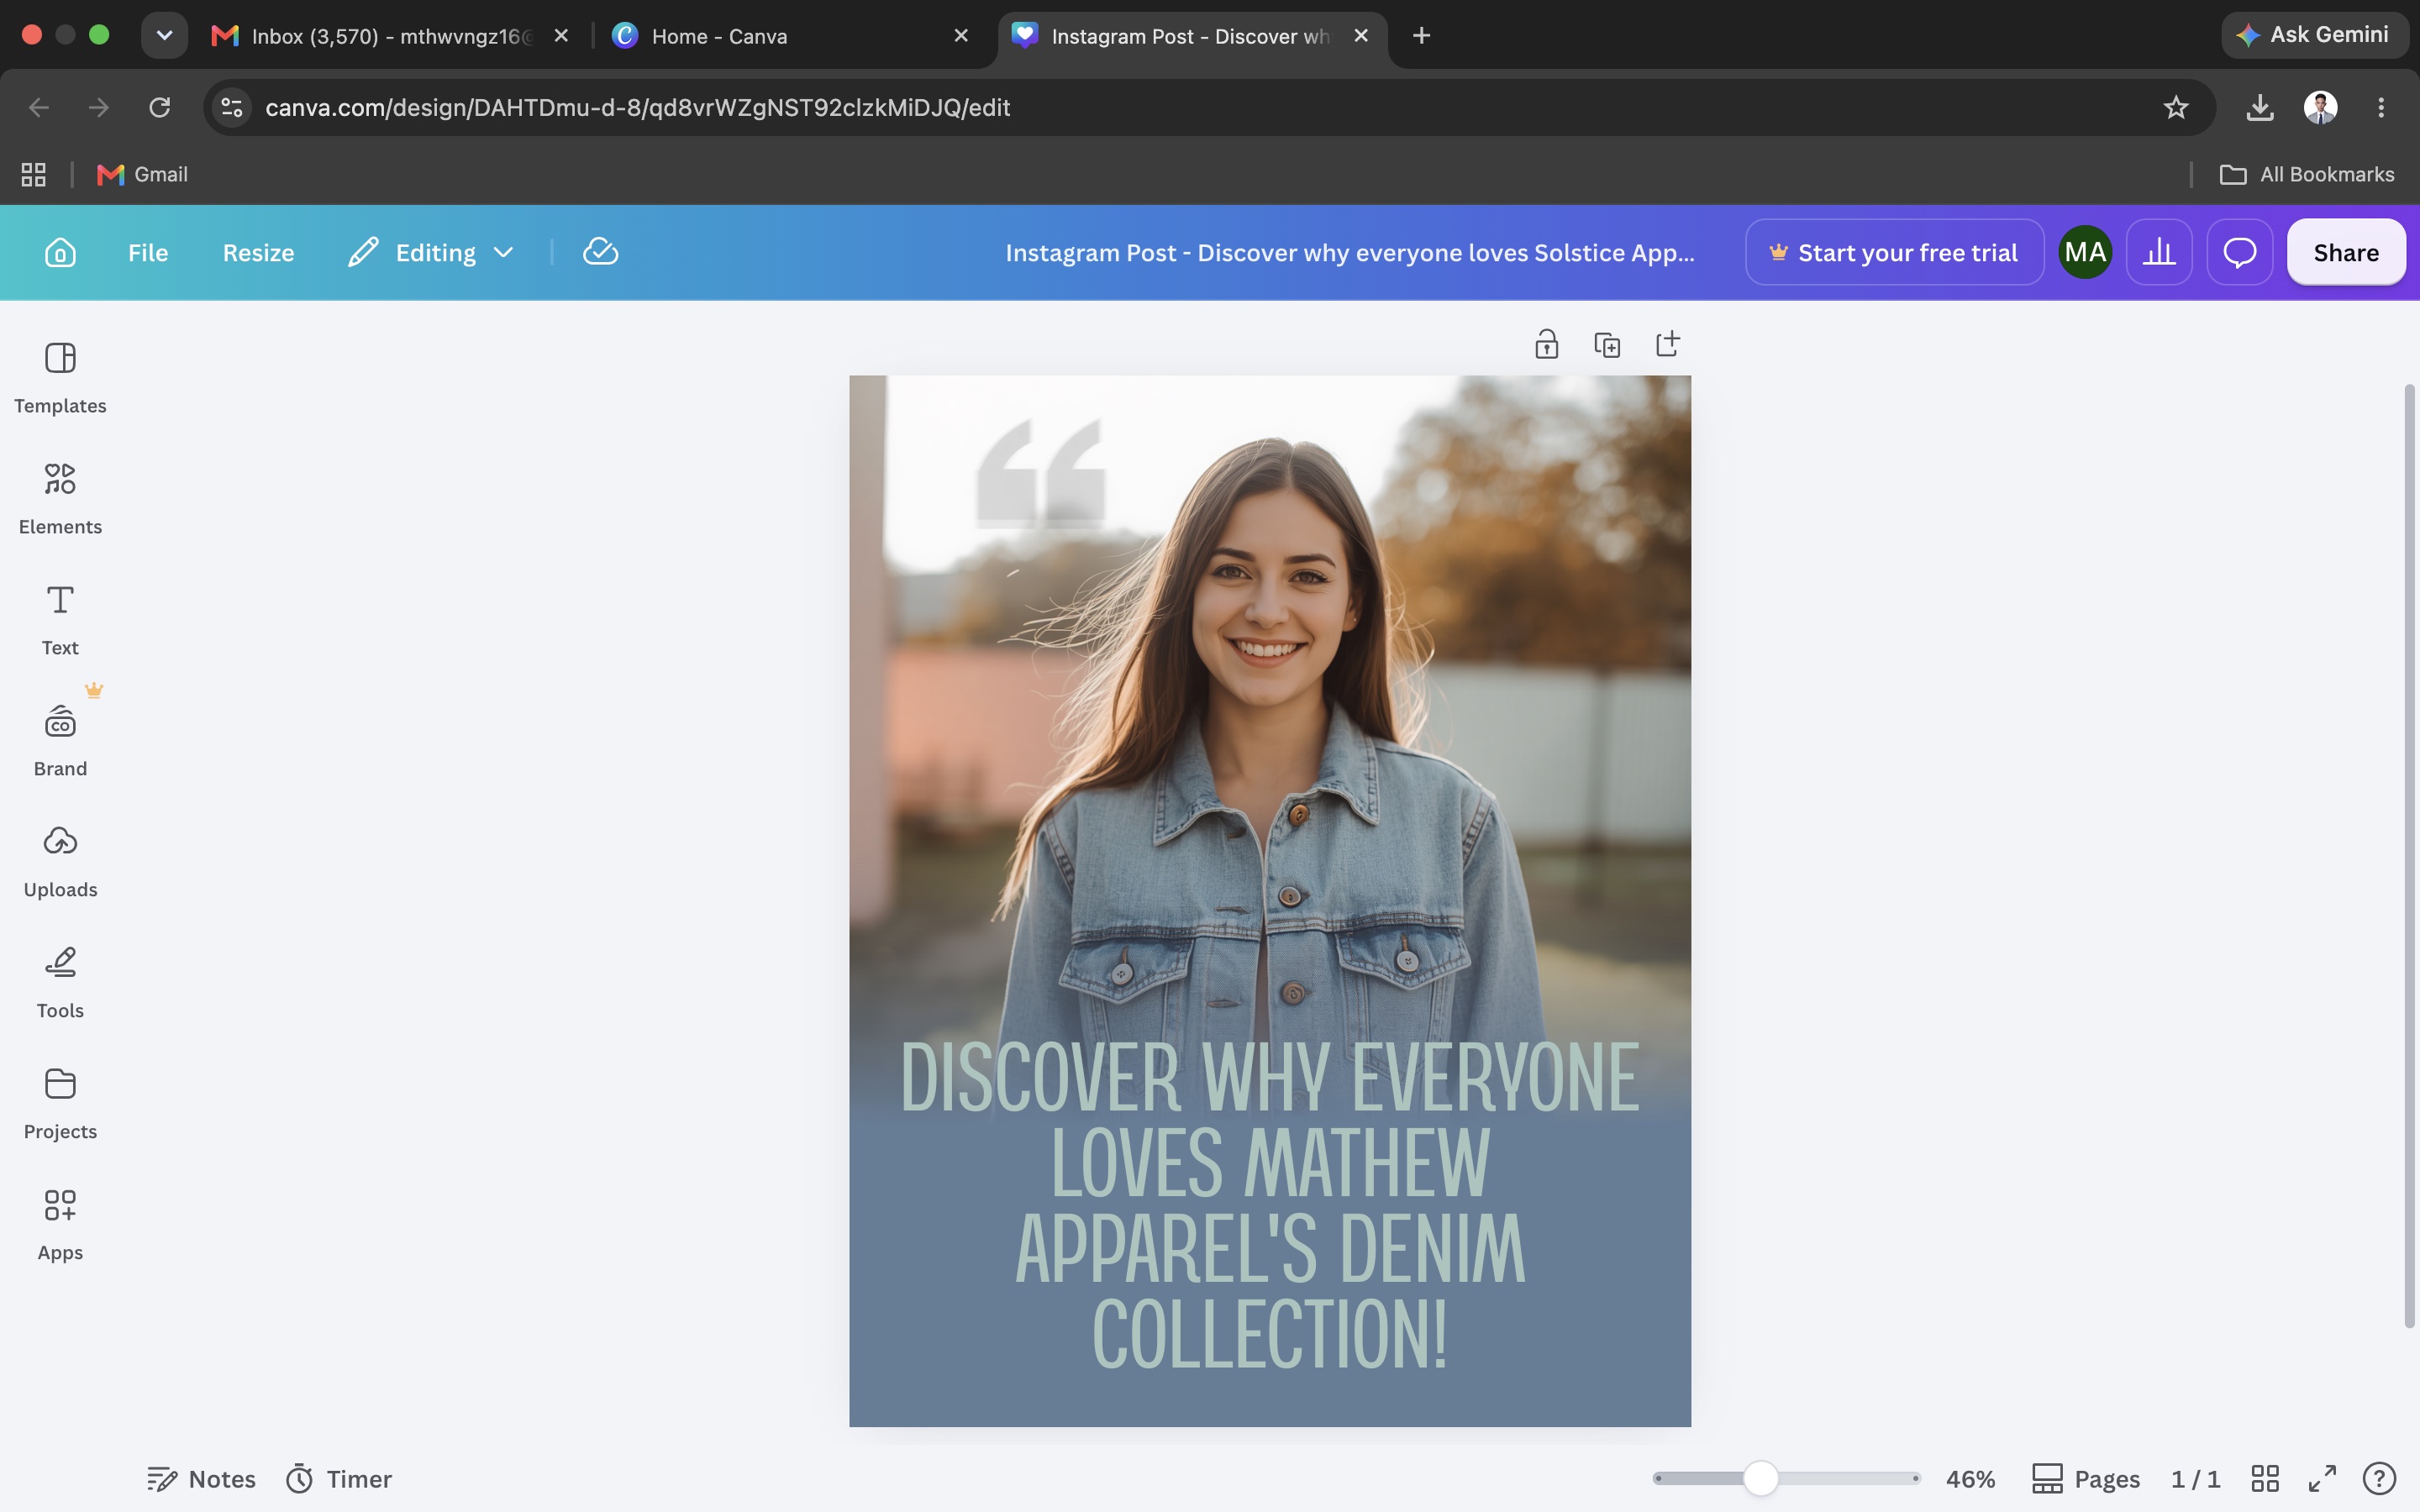2420x1512 pixels.
Task: Open Chrome three-dot menu
Action: [x=2381, y=107]
